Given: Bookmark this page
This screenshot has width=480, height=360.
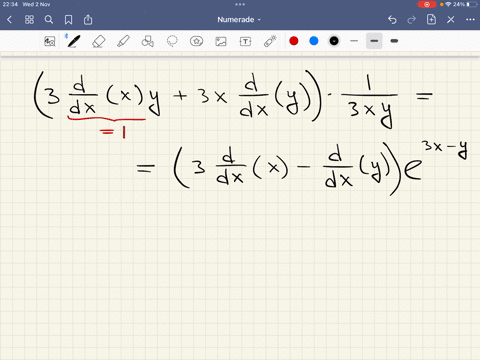Looking at the screenshot, I should pos(68,20).
